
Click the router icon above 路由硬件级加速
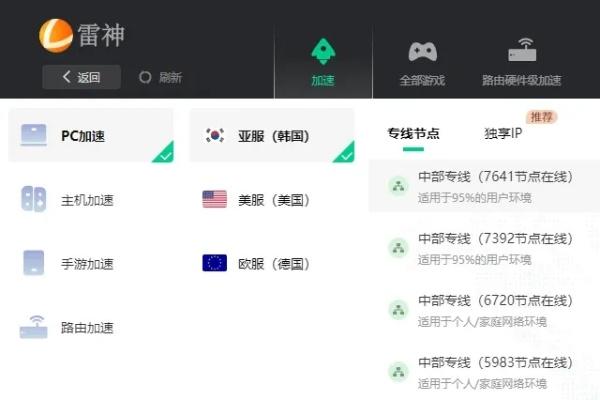tap(522, 50)
